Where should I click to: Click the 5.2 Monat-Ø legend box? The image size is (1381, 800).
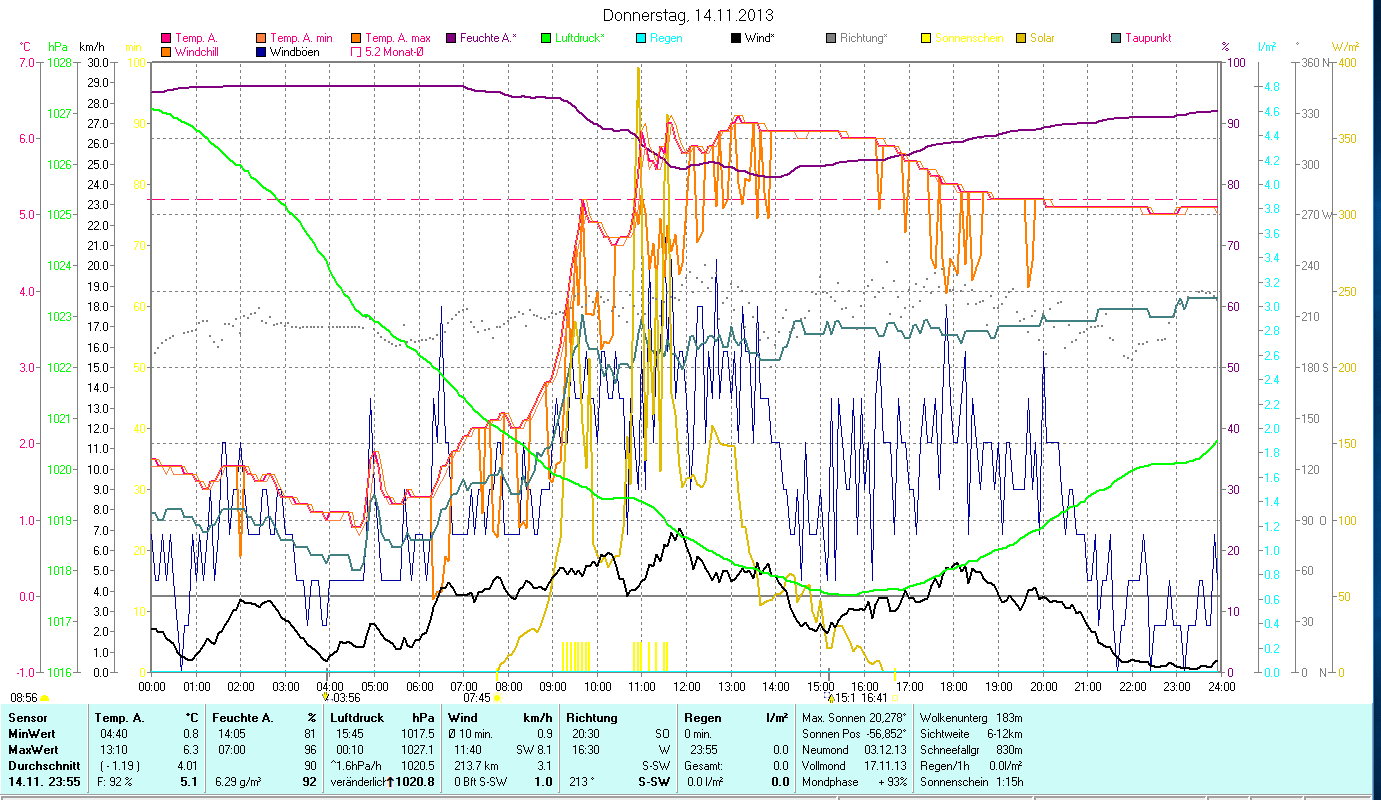click(355, 51)
